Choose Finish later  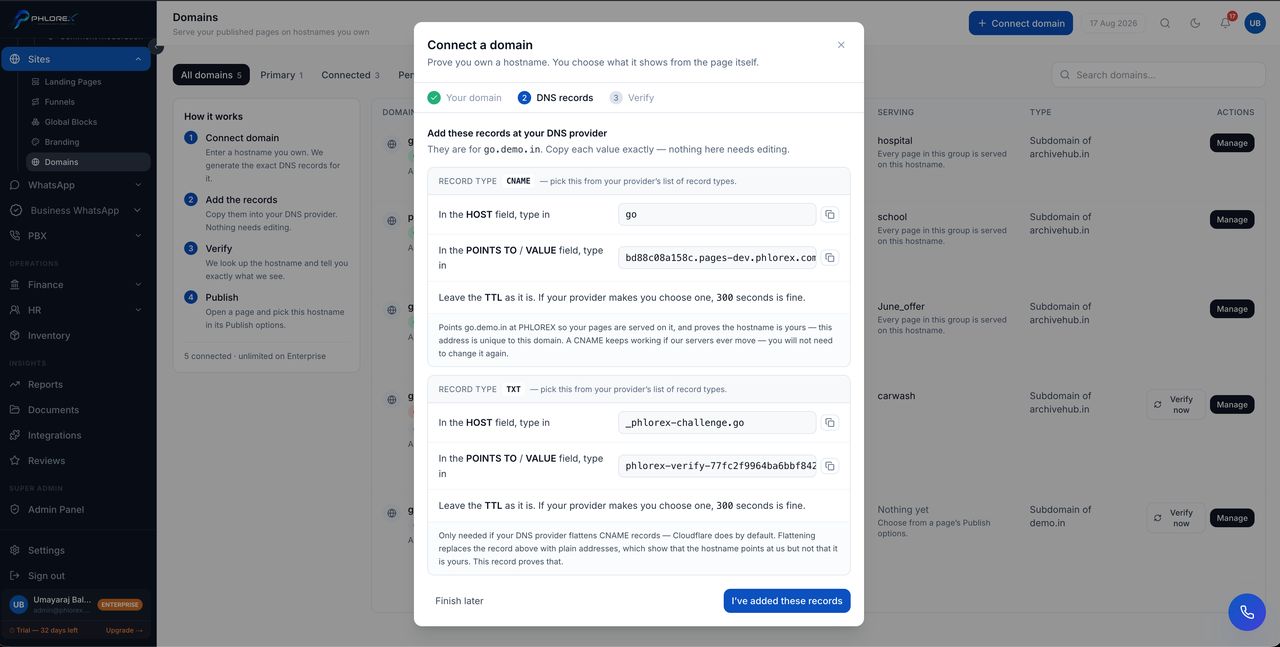click(459, 601)
